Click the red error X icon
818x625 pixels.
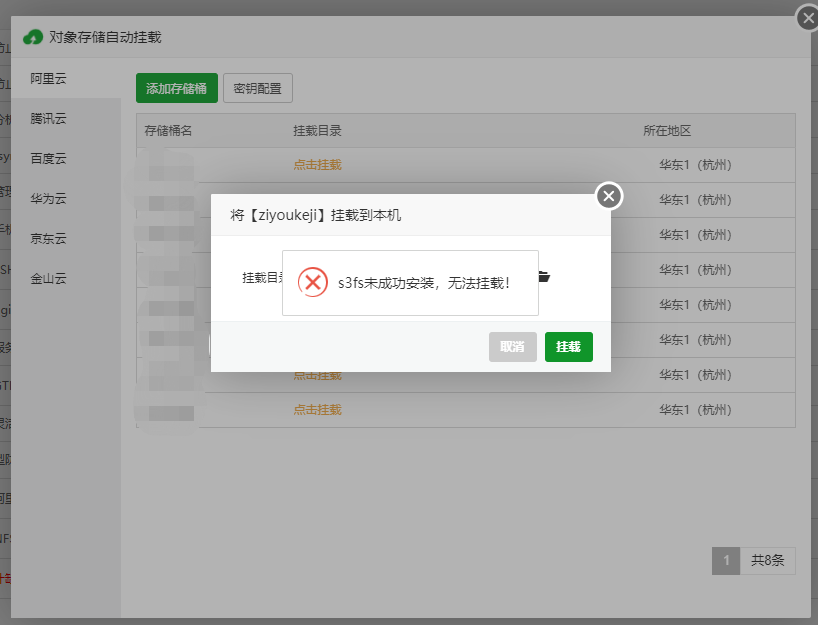pyautogui.click(x=312, y=282)
